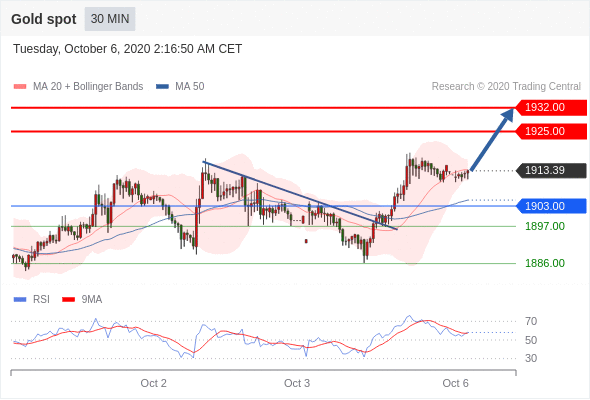Click the Research © 2020 Trading Central credit
Viewport: 590px width, 400px height.
[506, 87]
